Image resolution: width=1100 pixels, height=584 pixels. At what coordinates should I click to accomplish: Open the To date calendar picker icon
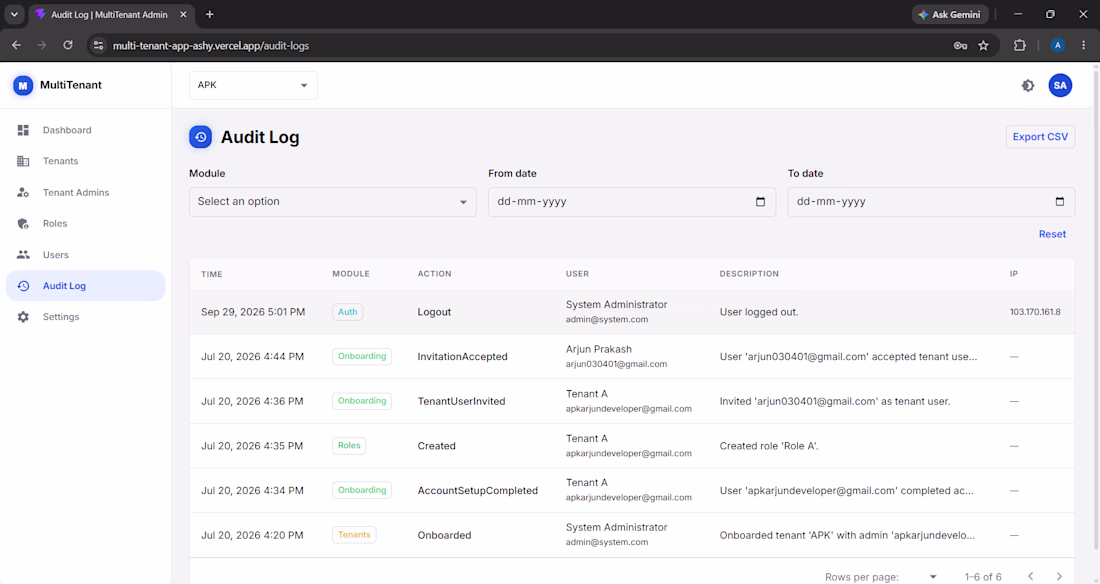(1059, 202)
